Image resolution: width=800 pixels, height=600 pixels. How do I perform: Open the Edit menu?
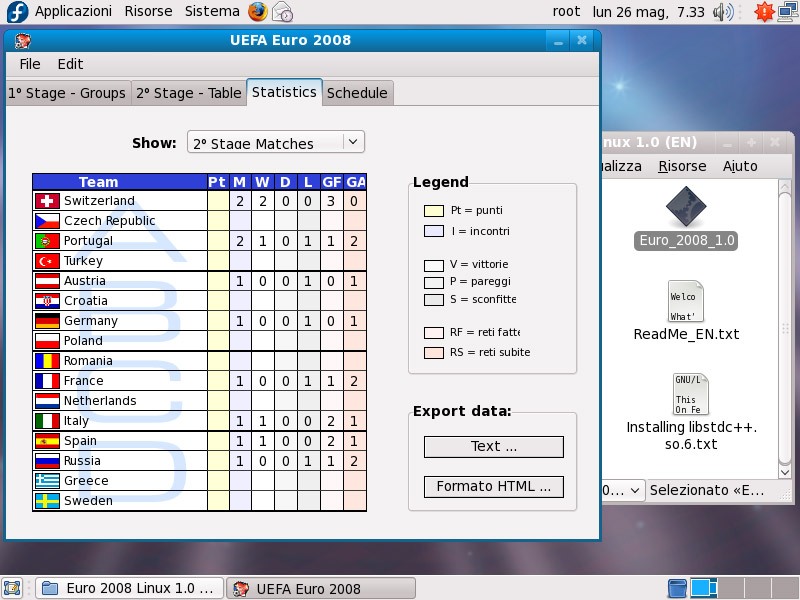[70, 64]
